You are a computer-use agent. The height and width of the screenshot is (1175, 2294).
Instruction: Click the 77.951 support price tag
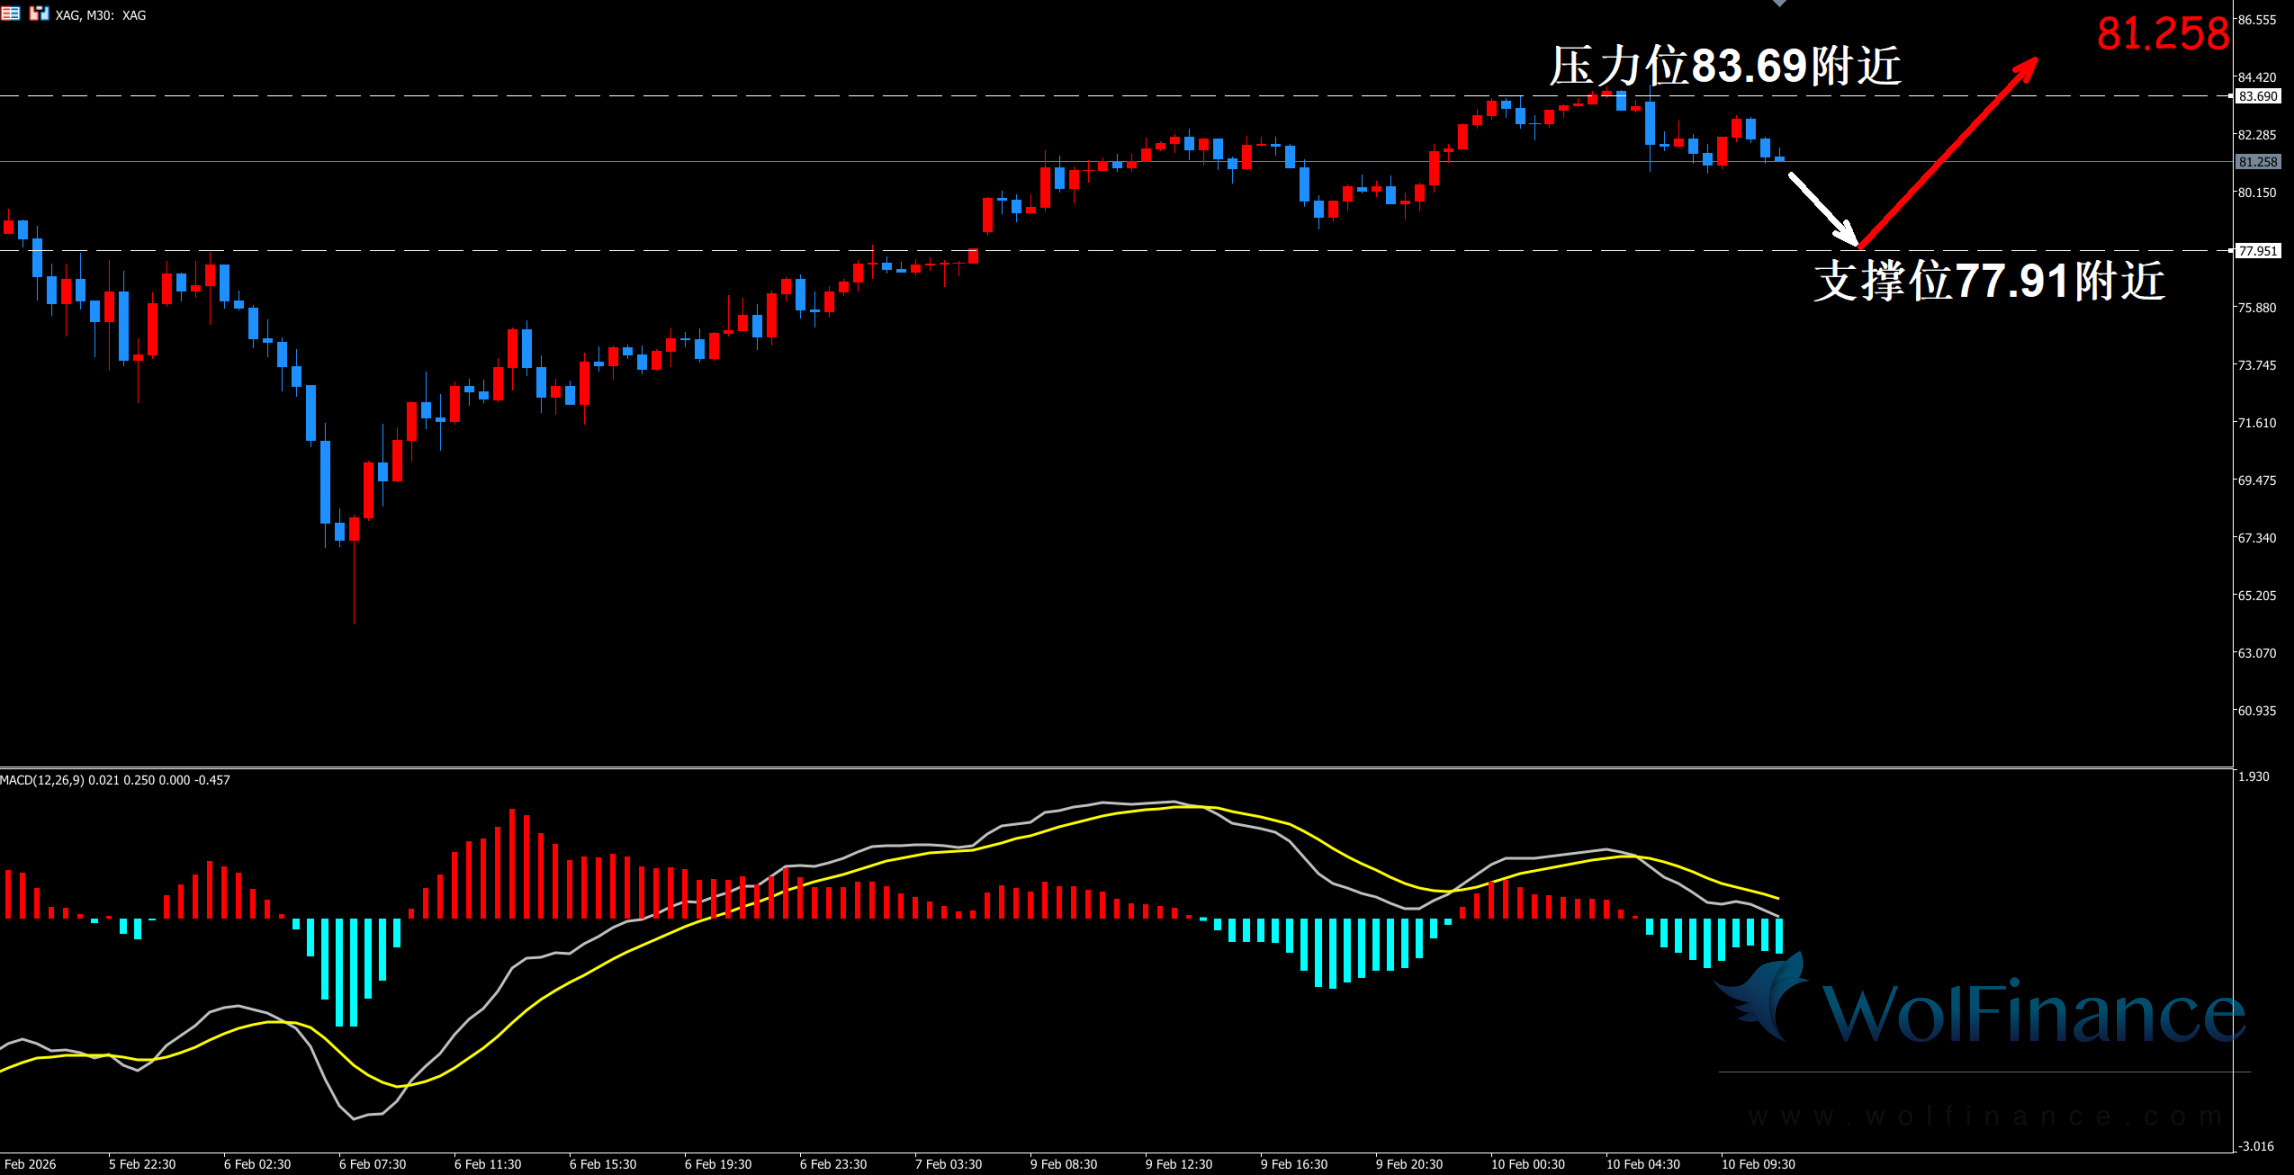[x=2258, y=251]
